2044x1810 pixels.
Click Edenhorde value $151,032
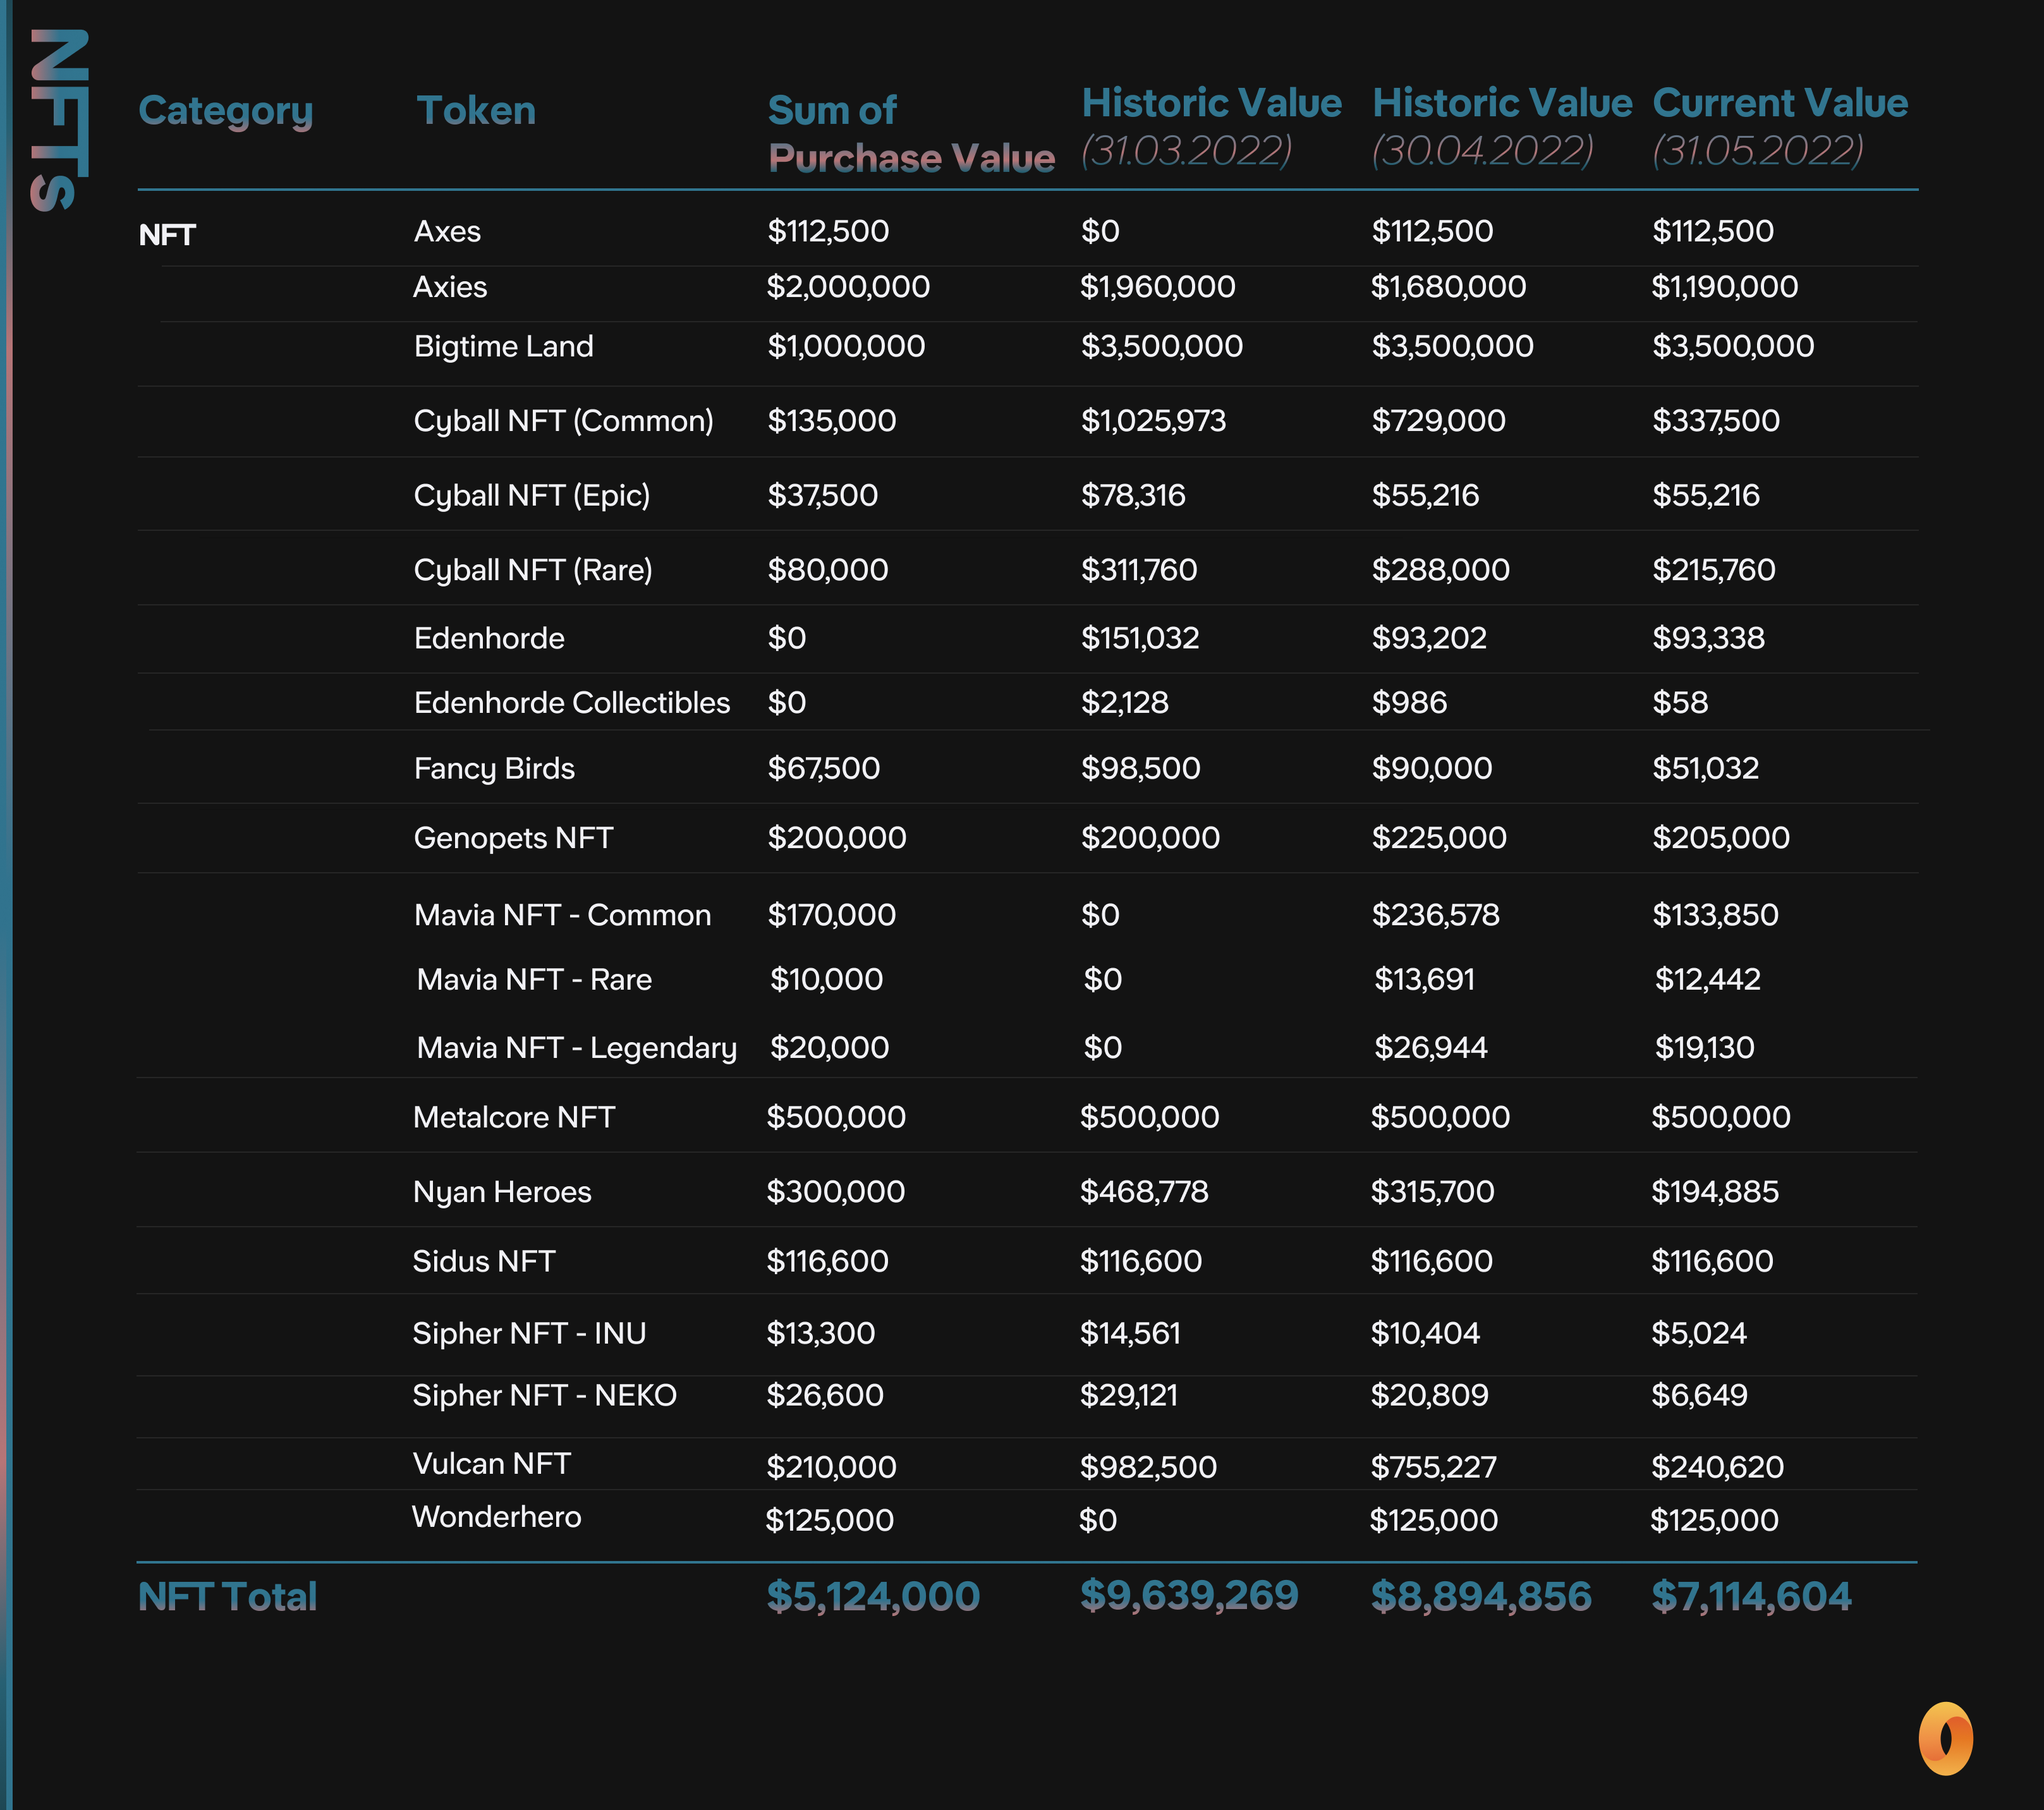[1140, 638]
